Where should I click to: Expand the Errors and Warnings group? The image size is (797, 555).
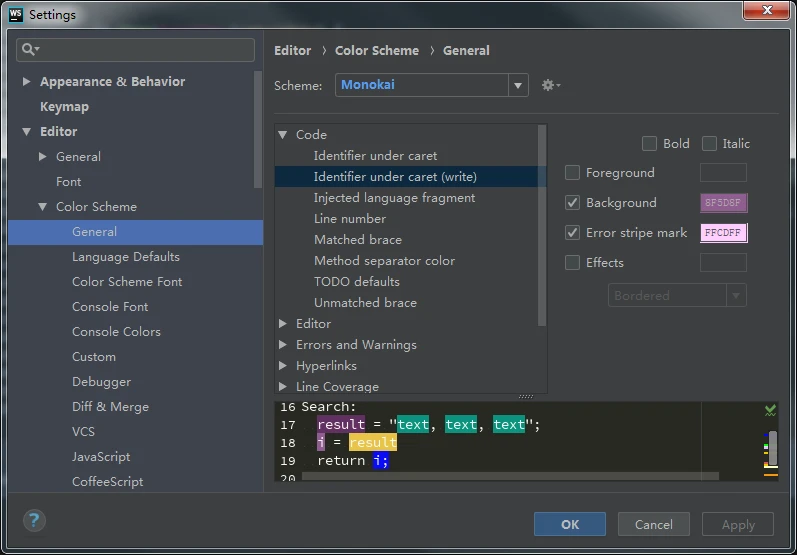[283, 345]
